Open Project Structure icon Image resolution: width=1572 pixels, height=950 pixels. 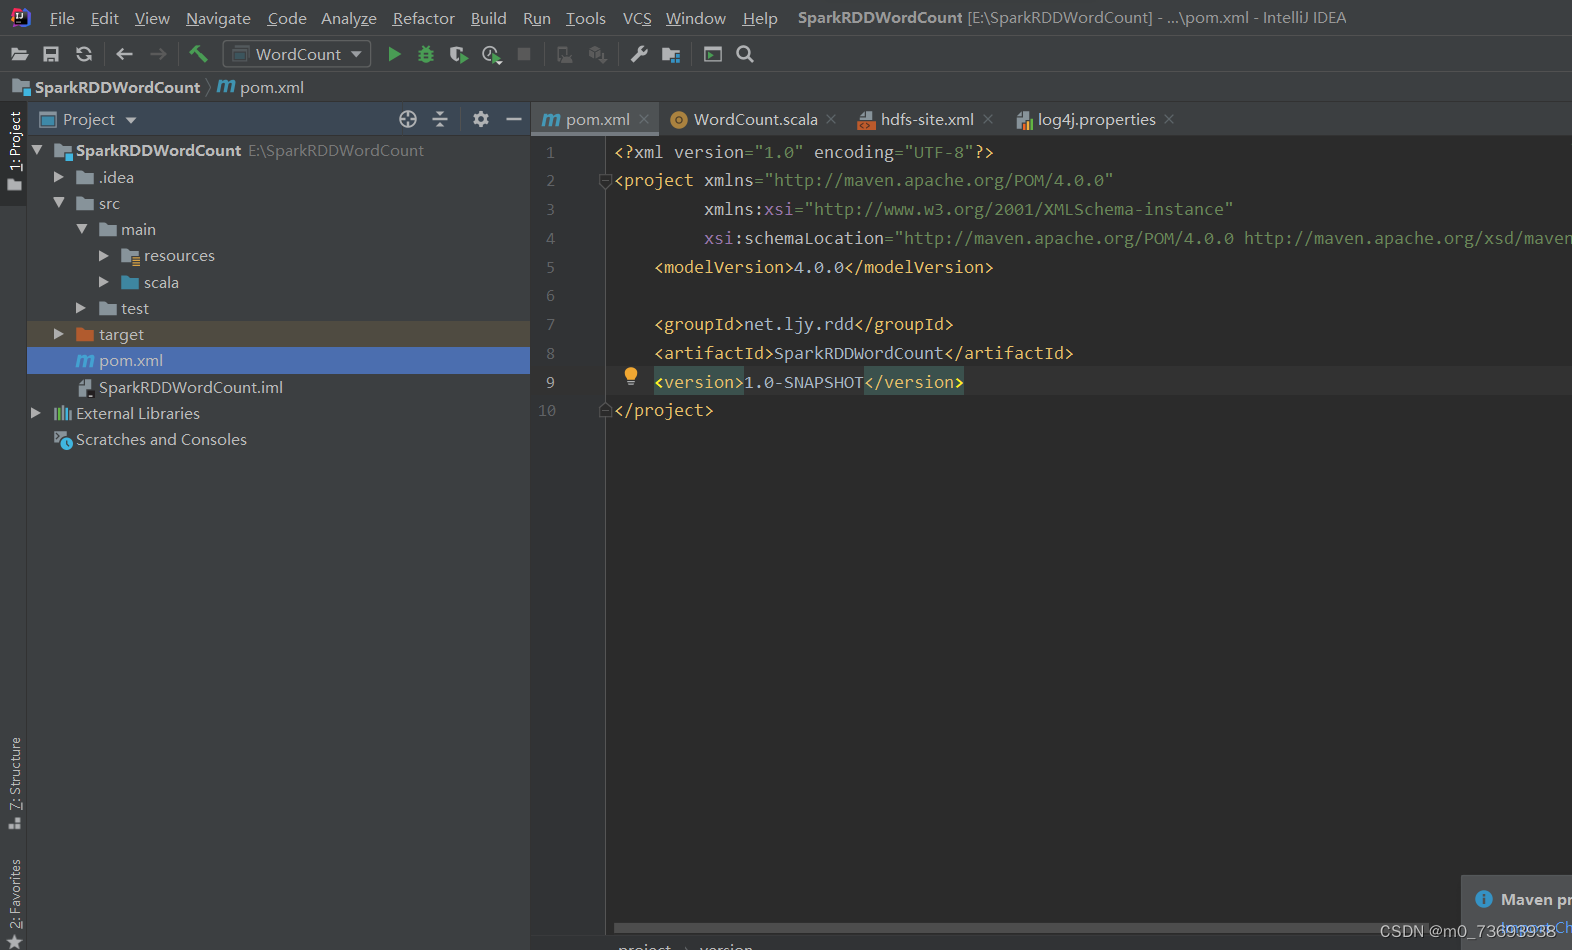(671, 54)
